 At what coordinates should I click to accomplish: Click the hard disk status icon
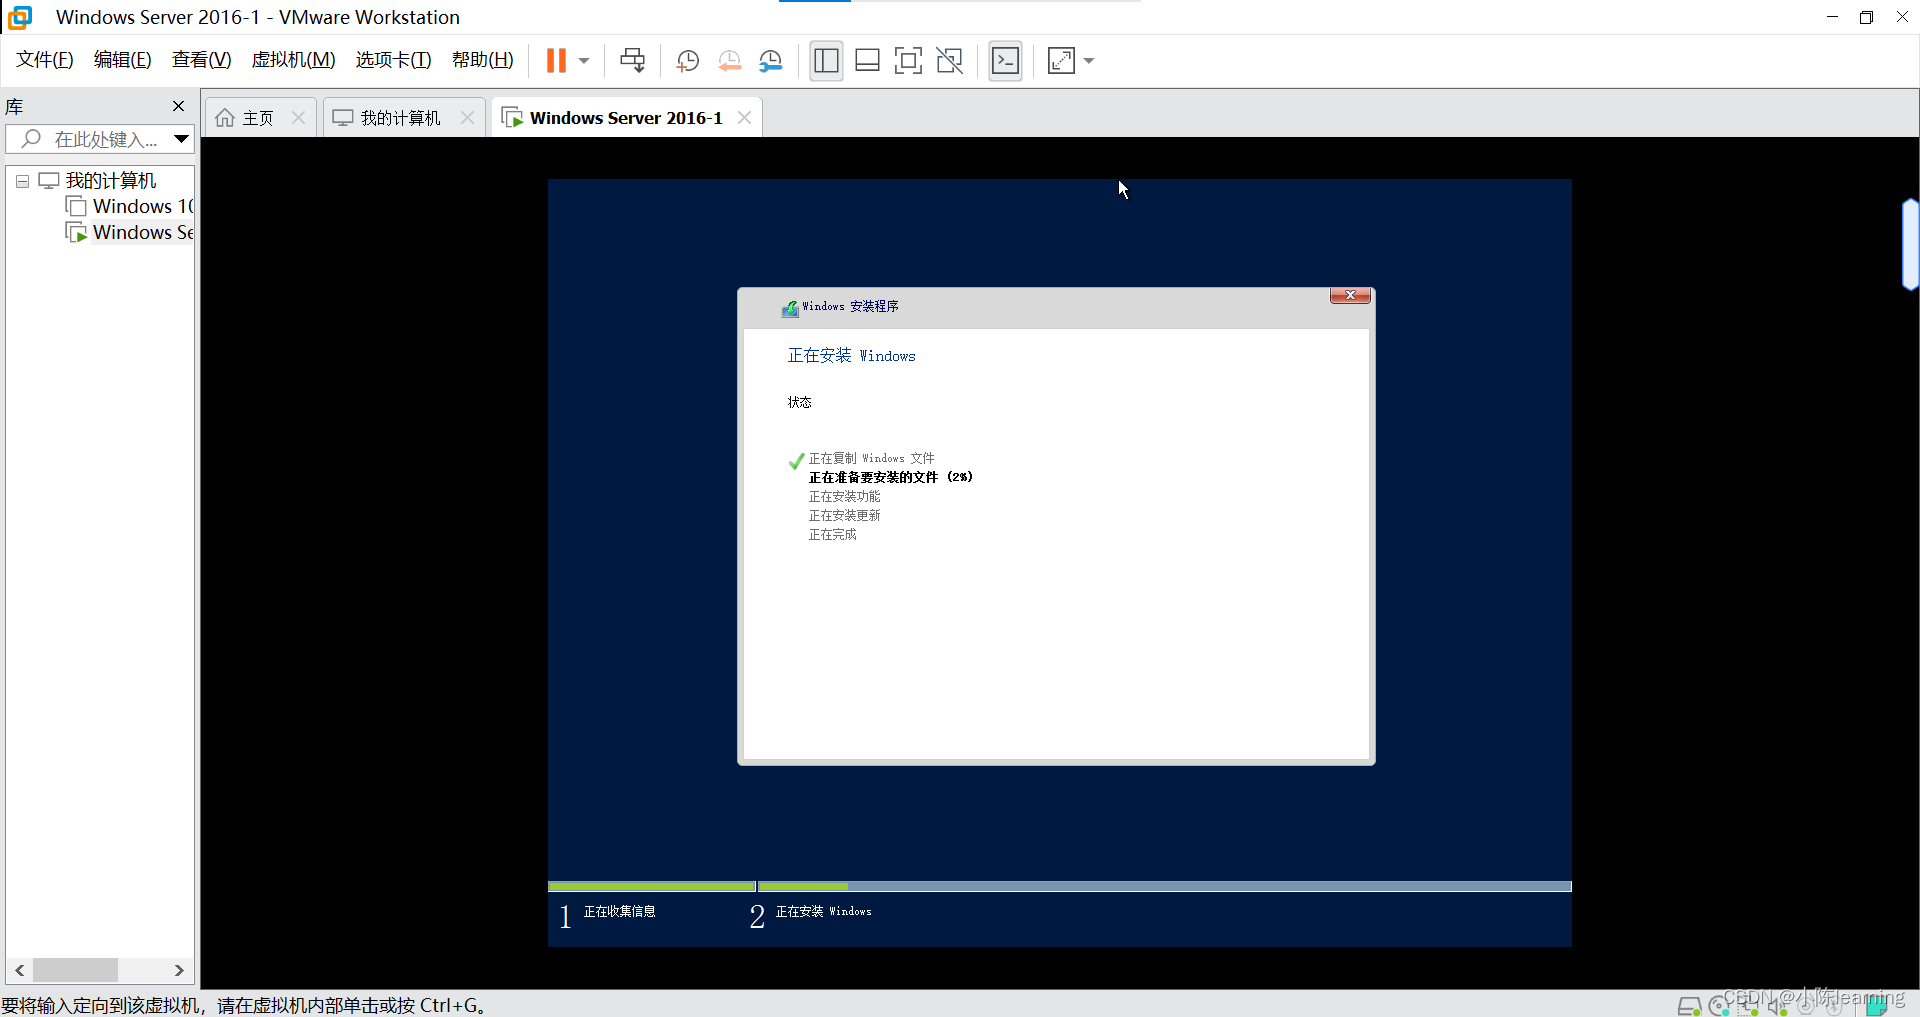(1689, 1006)
